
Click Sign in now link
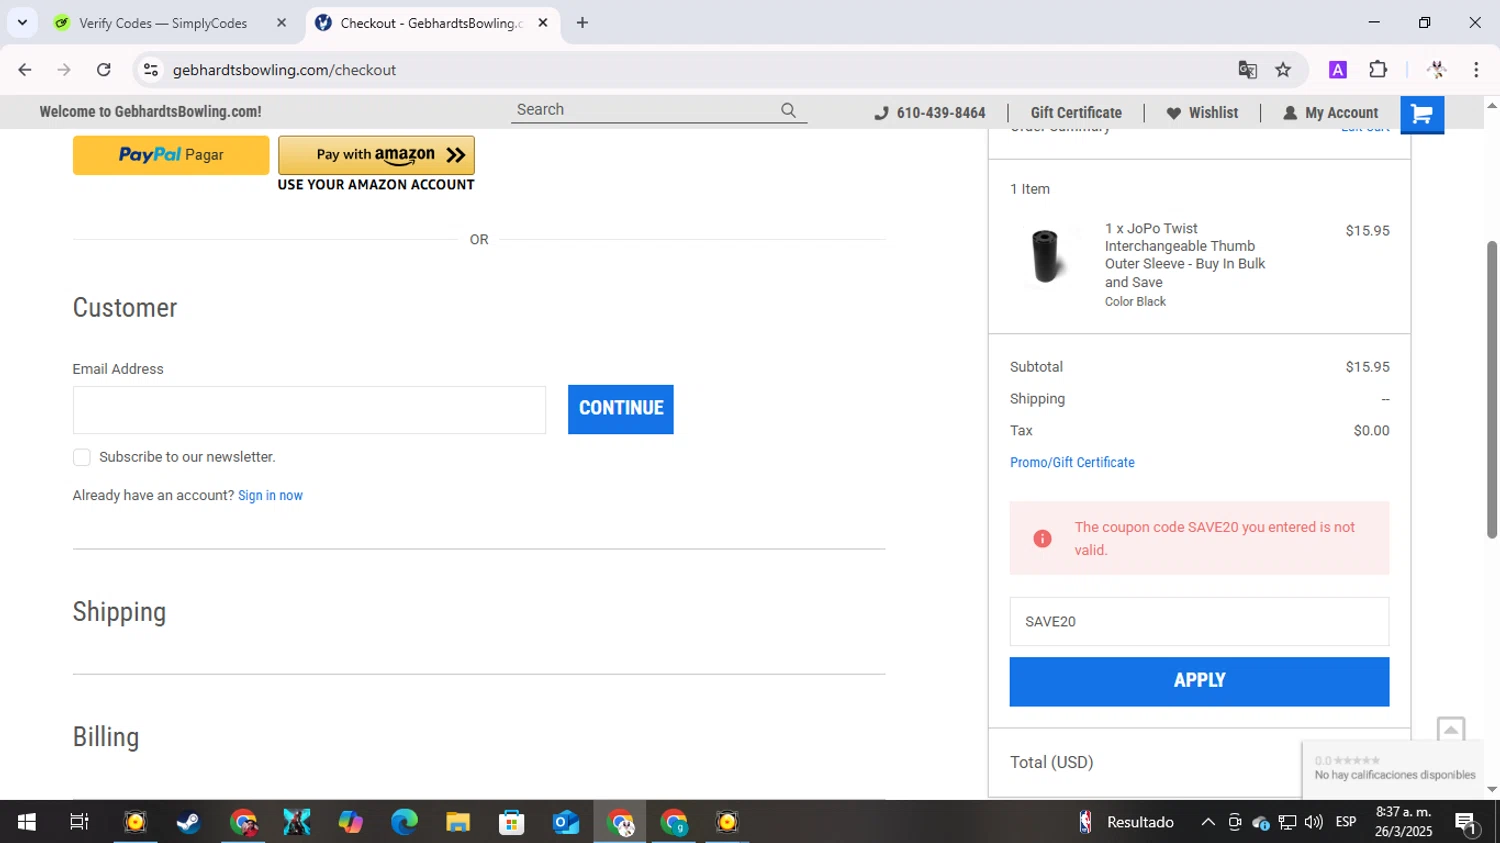[270, 496]
